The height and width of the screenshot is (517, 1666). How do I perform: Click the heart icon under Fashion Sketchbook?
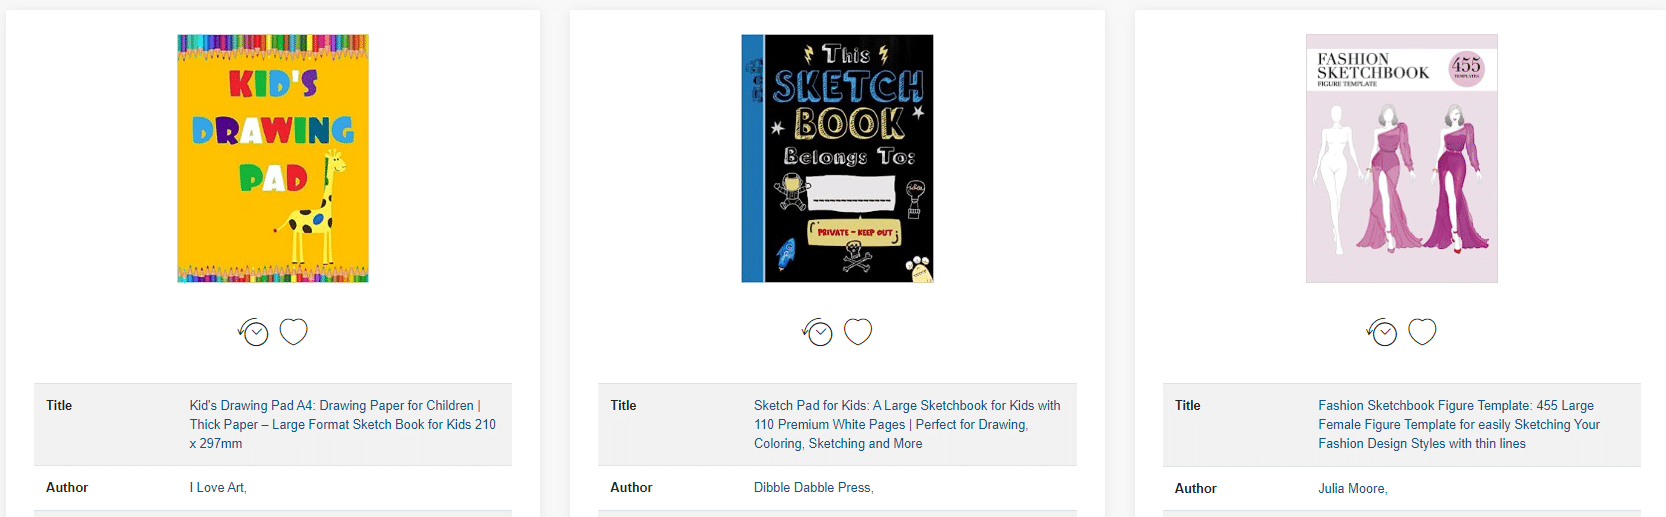pos(1422,331)
